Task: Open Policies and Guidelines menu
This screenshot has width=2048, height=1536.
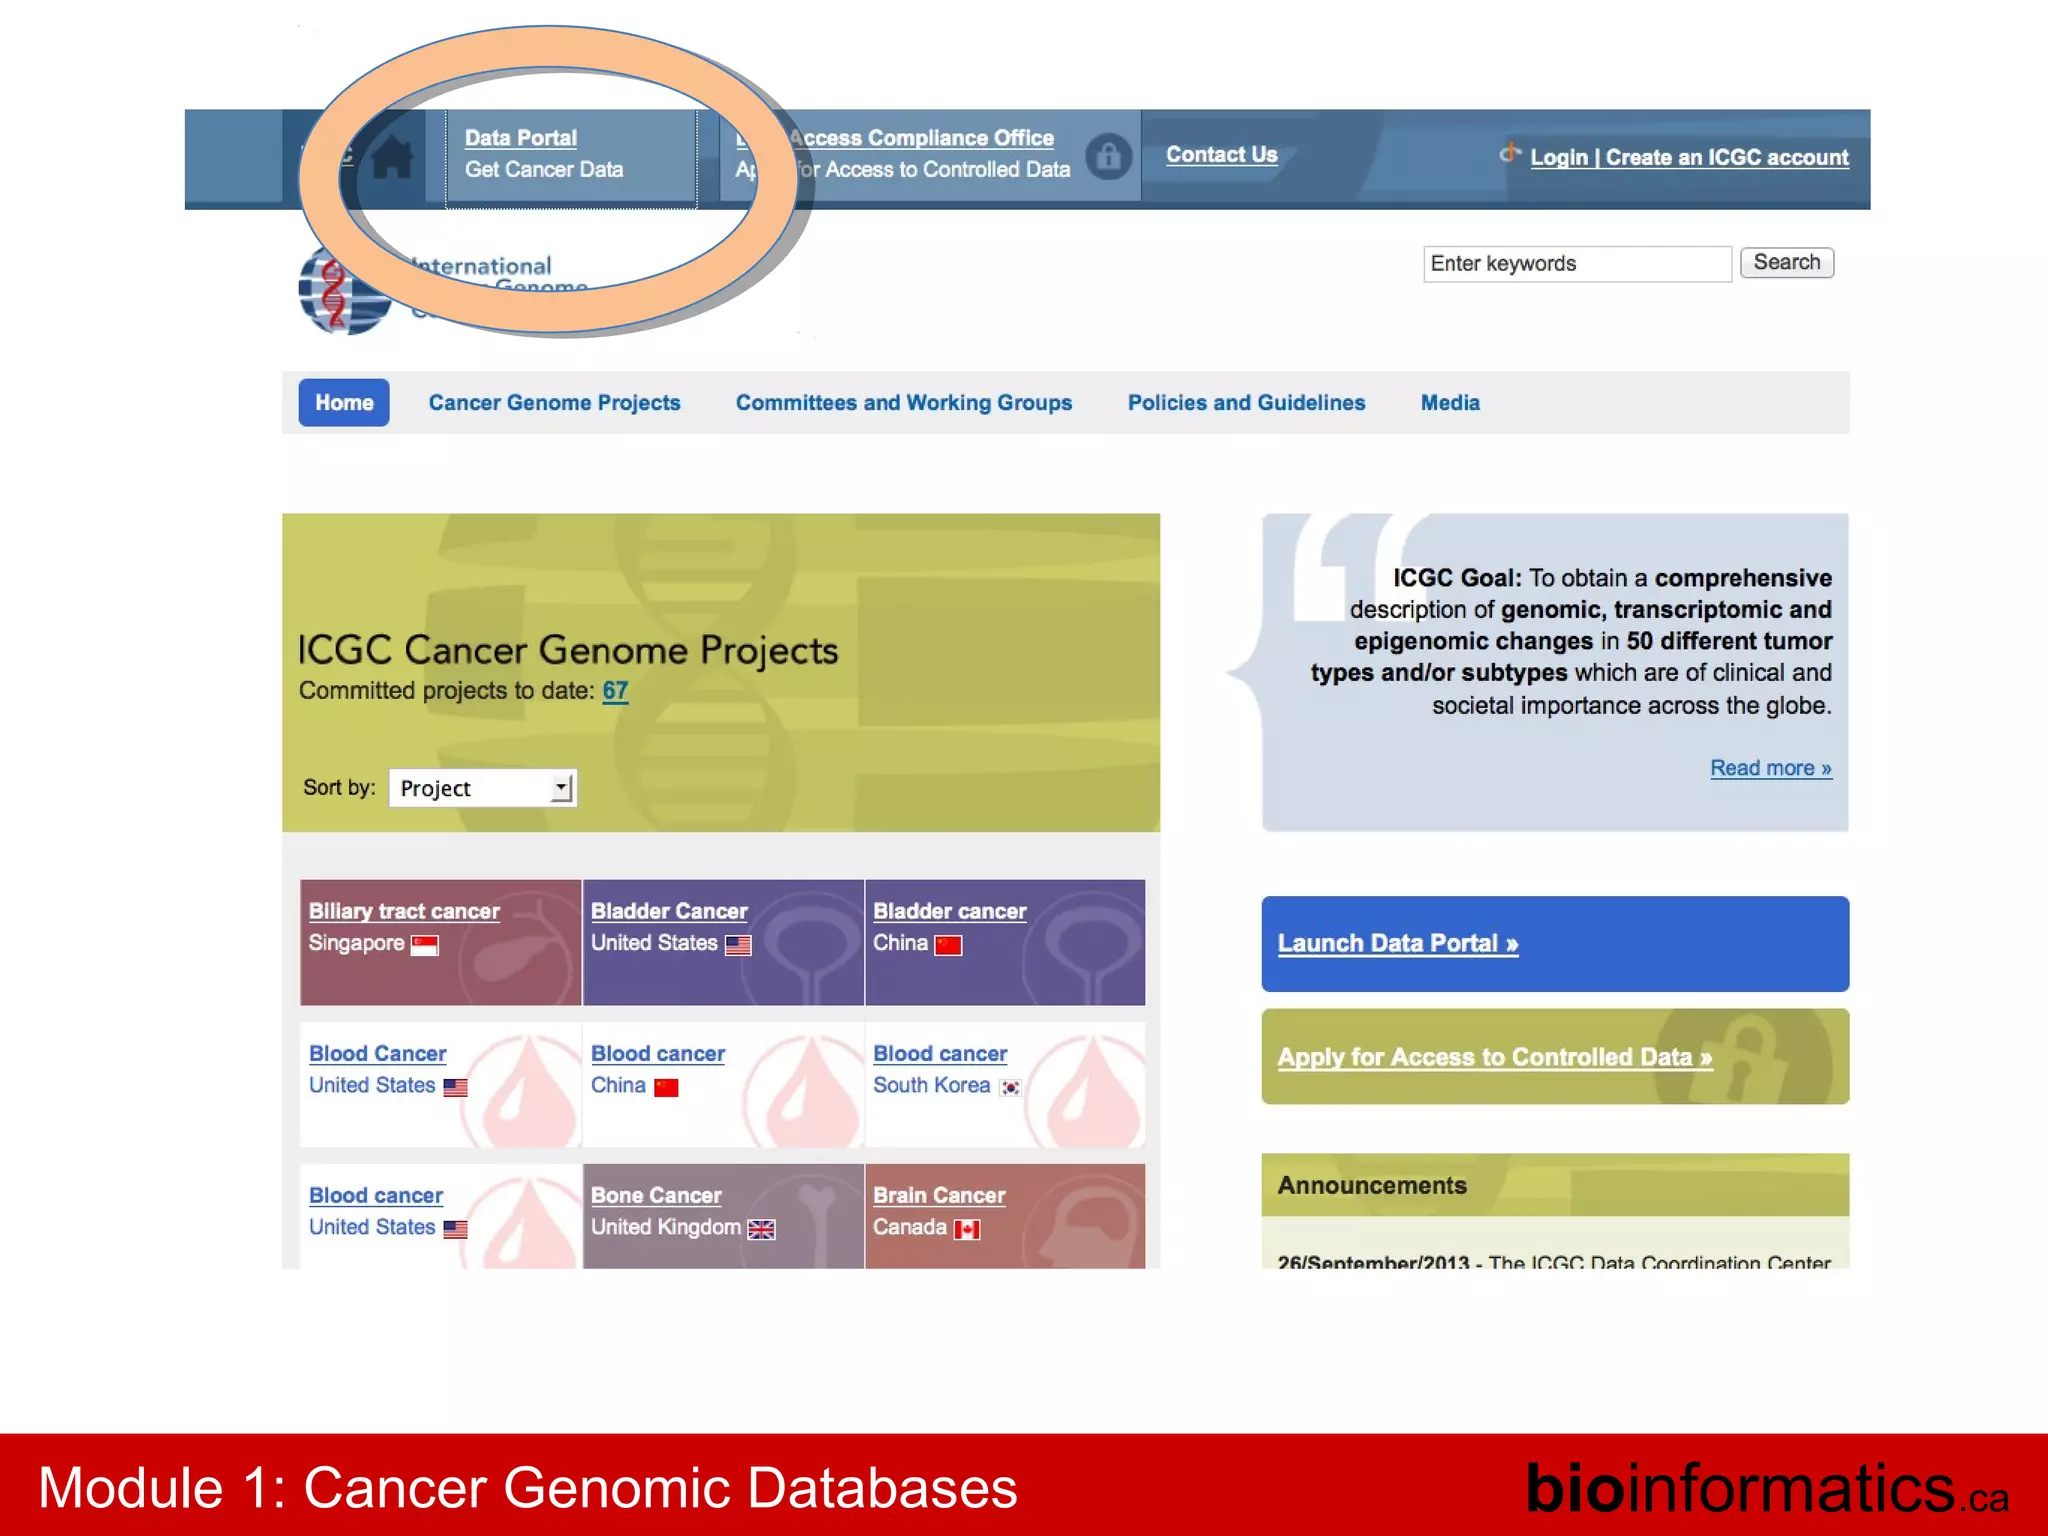Action: [x=1246, y=403]
